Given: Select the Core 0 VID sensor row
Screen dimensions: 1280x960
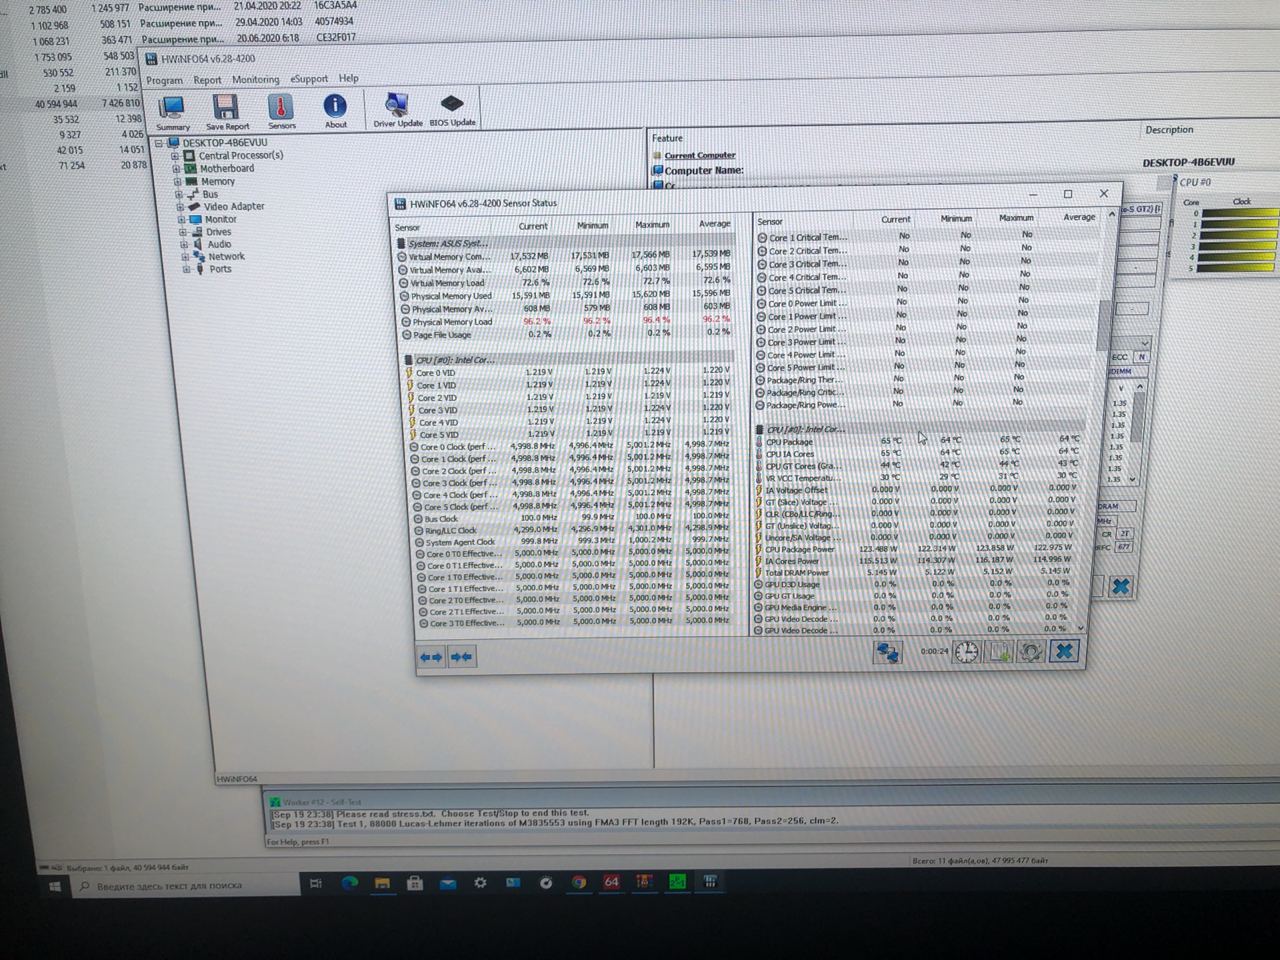Looking at the screenshot, I should pos(568,372).
